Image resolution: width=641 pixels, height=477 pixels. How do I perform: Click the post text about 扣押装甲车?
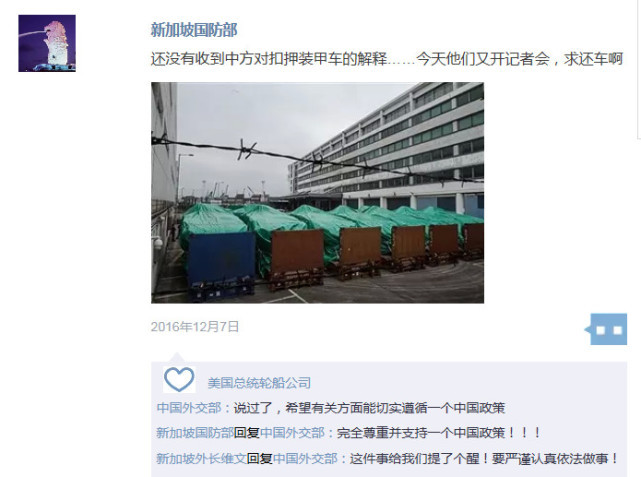(387, 59)
